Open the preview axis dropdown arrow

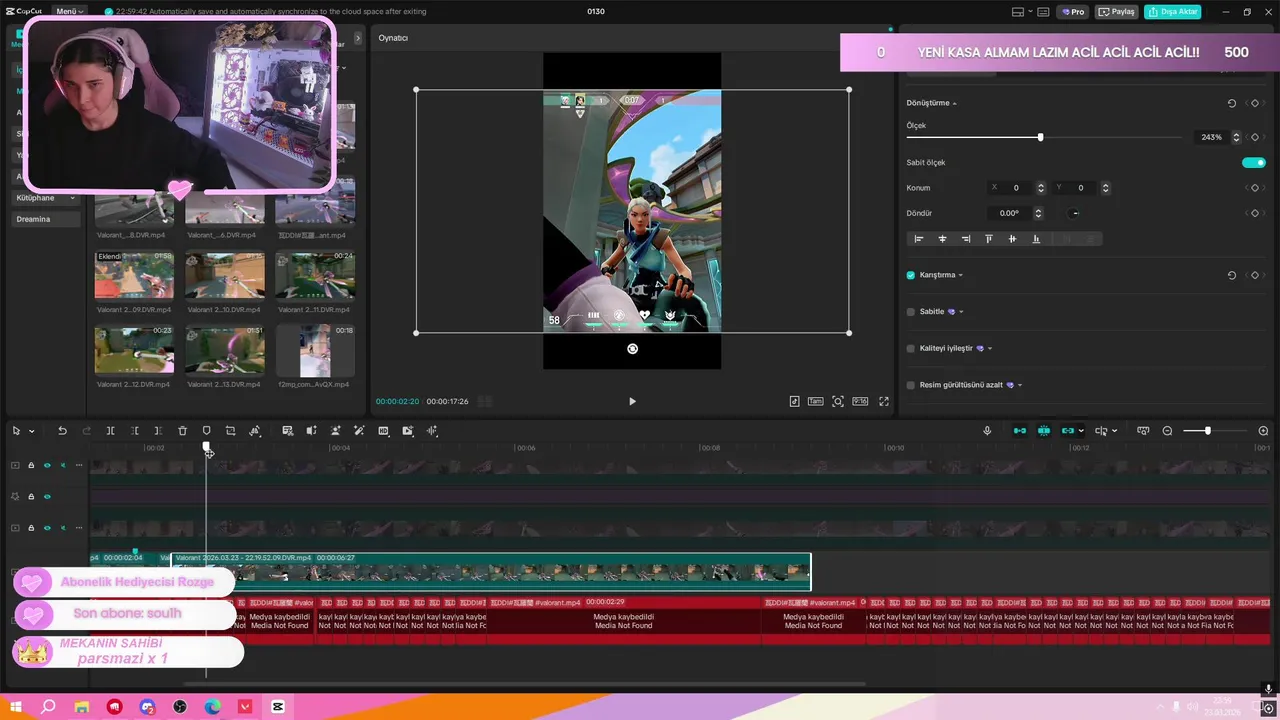1114,431
